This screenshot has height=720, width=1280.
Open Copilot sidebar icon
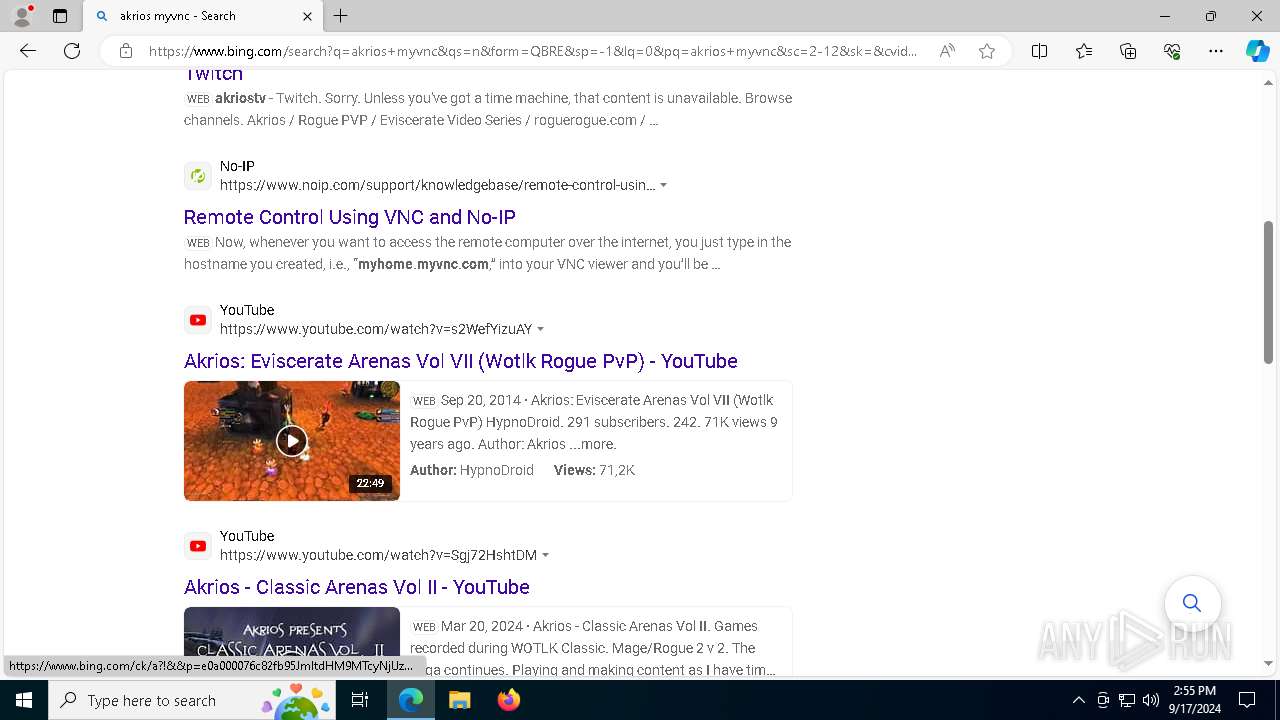point(1257,51)
